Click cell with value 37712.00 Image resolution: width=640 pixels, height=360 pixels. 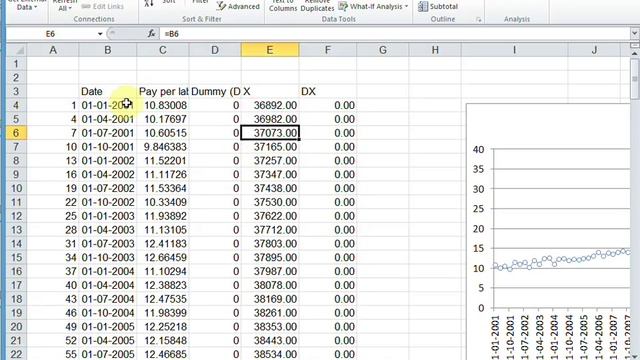(x=270, y=230)
